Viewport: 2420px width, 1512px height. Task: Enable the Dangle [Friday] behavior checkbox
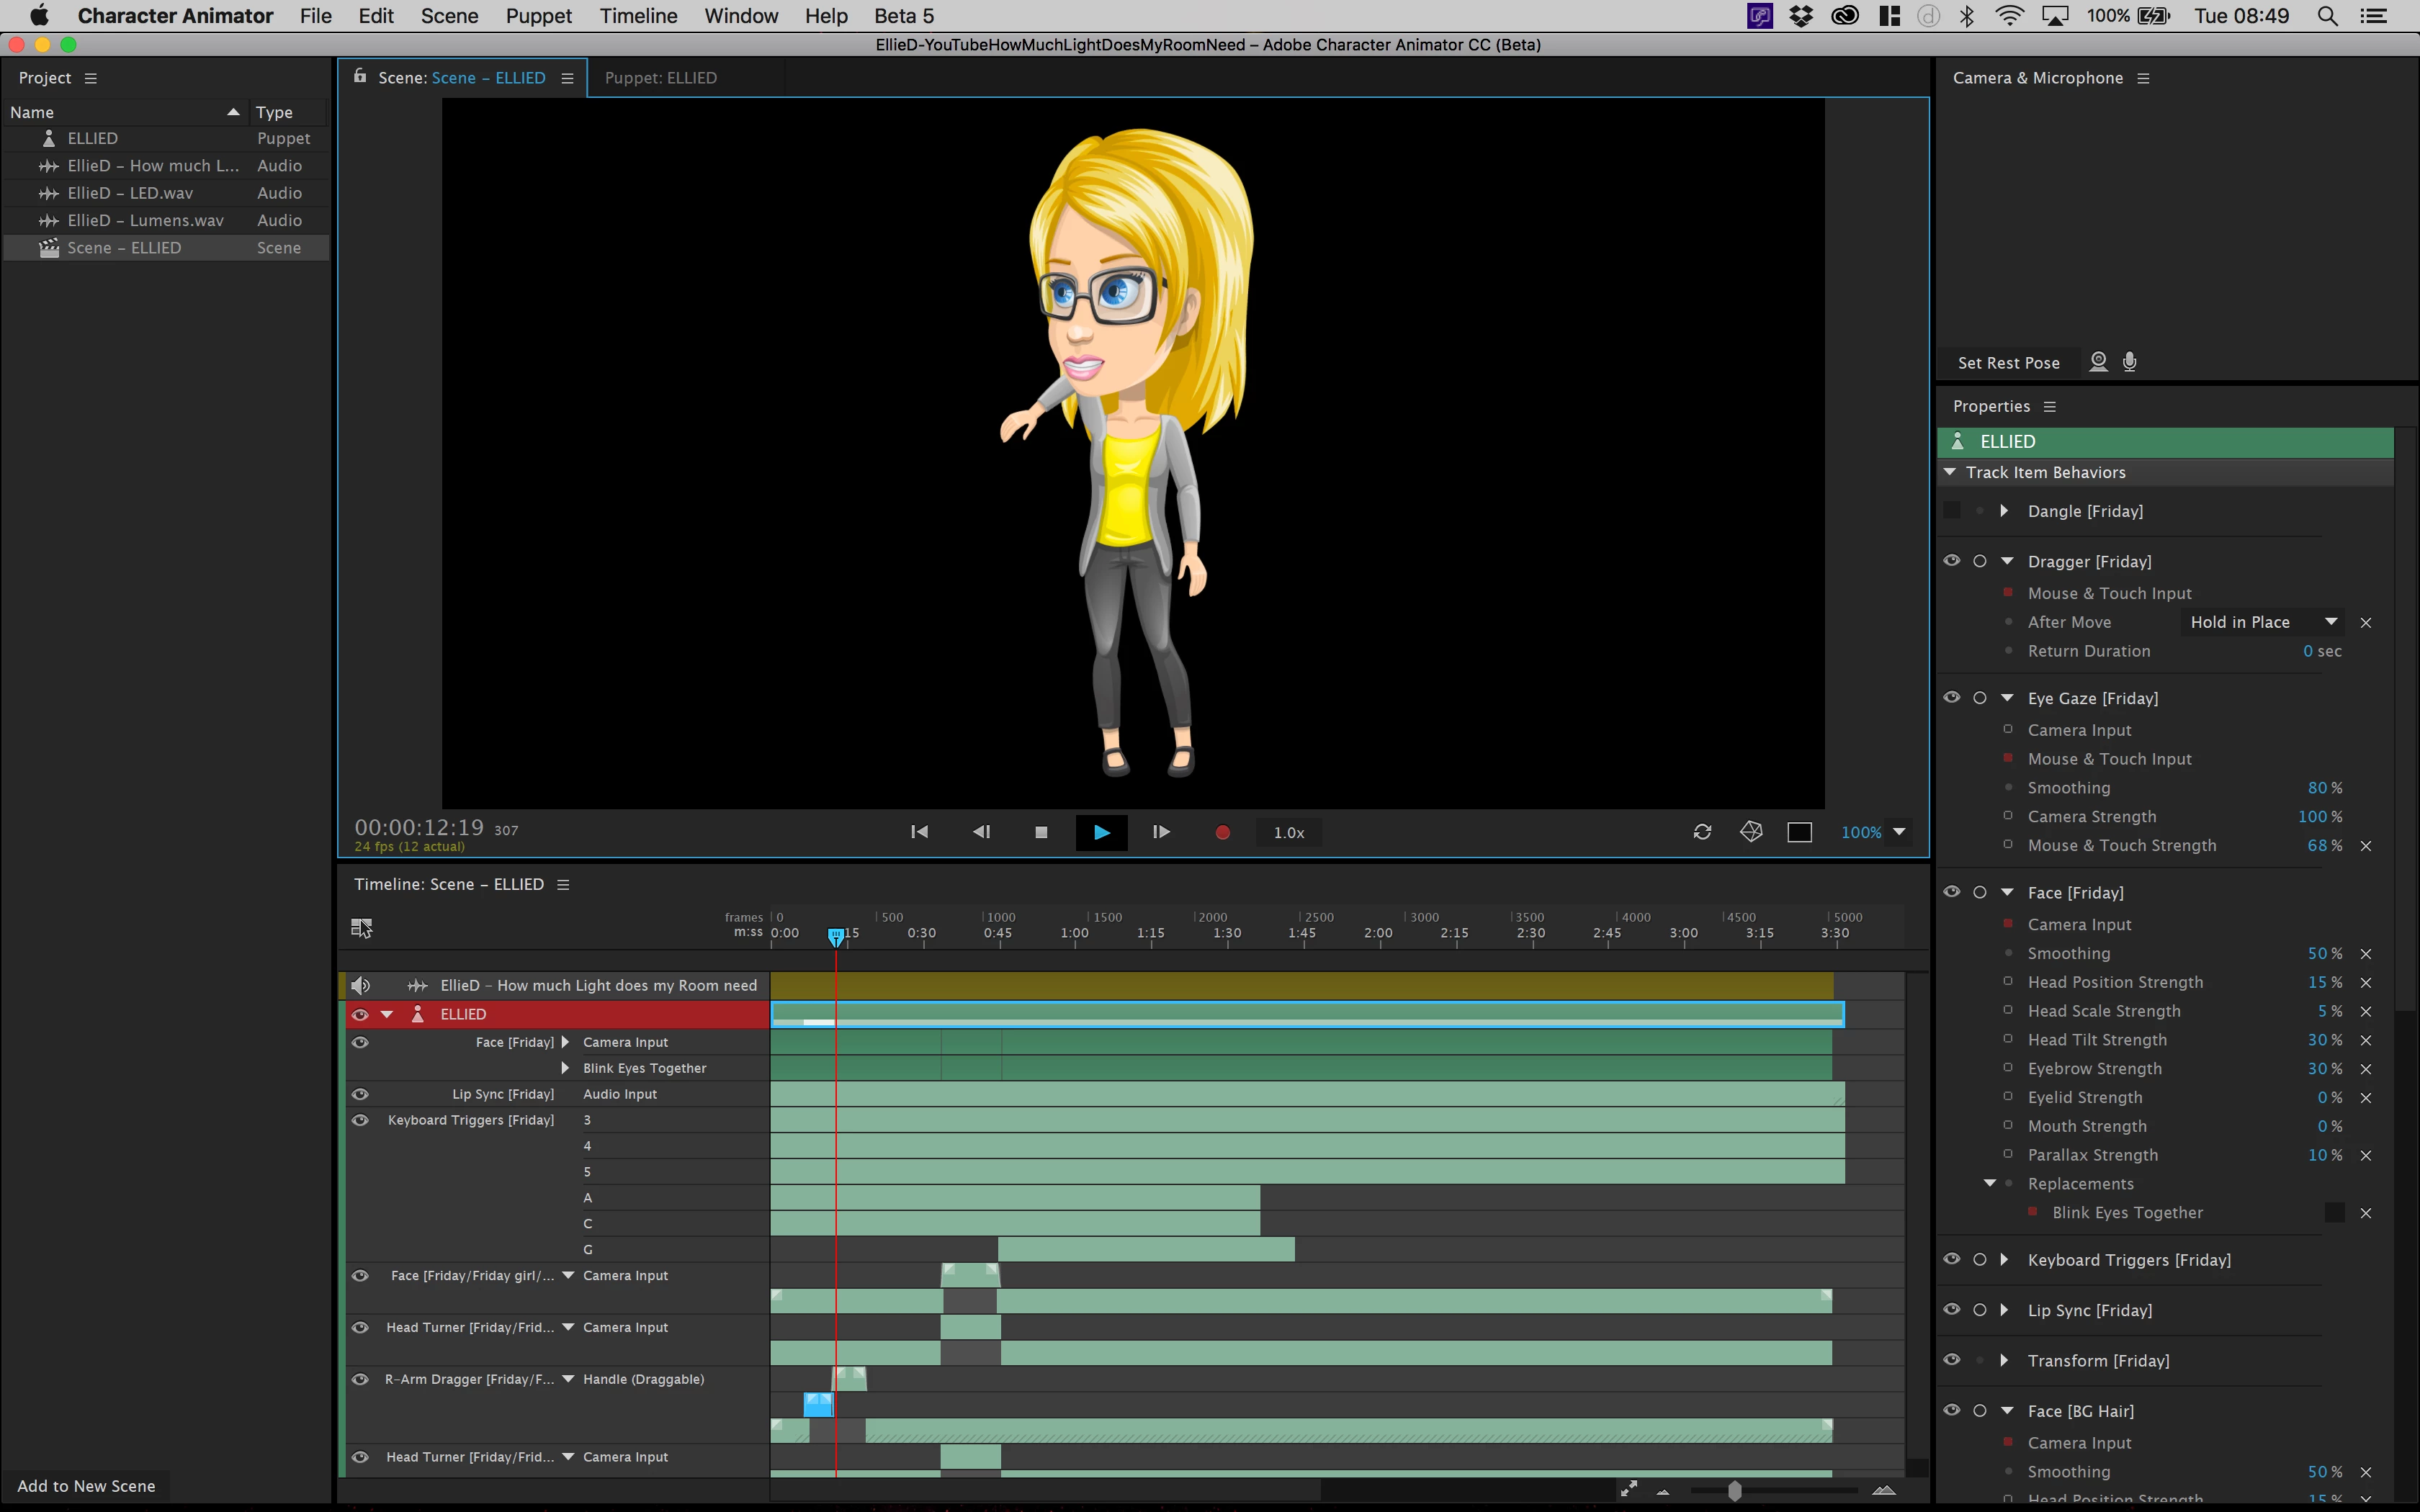point(1951,511)
